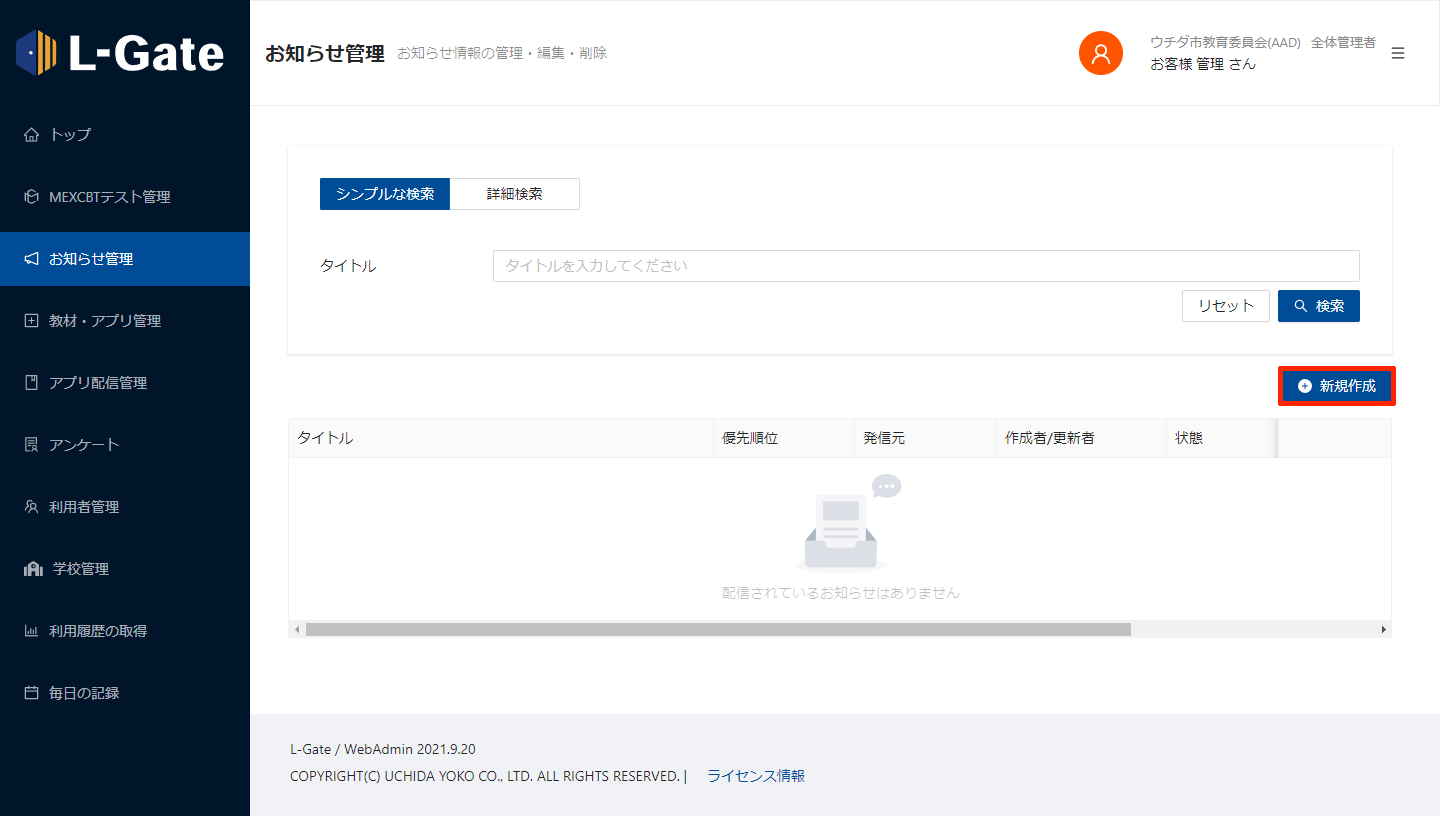Screen dimensions: 1440x816
Task: Click the 教材・アプリ管理 plus-box icon
Action: [31, 321]
